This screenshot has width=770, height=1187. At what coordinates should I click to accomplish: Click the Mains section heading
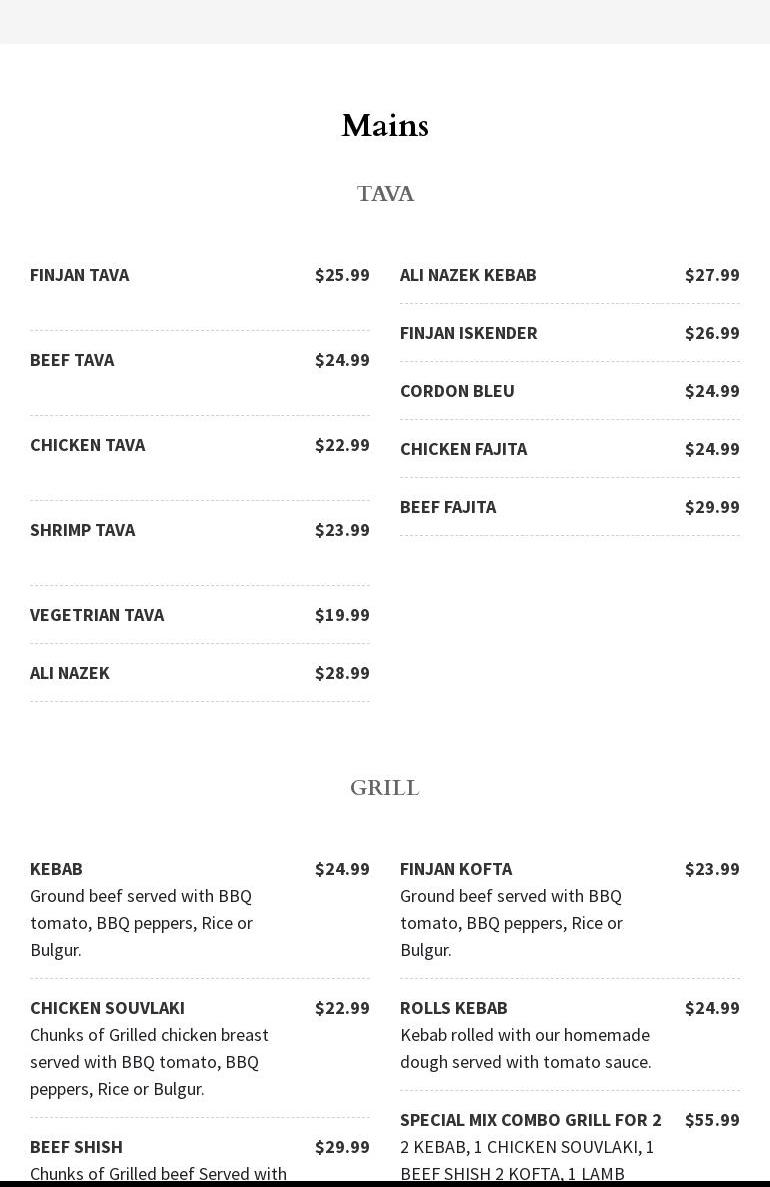point(385,126)
